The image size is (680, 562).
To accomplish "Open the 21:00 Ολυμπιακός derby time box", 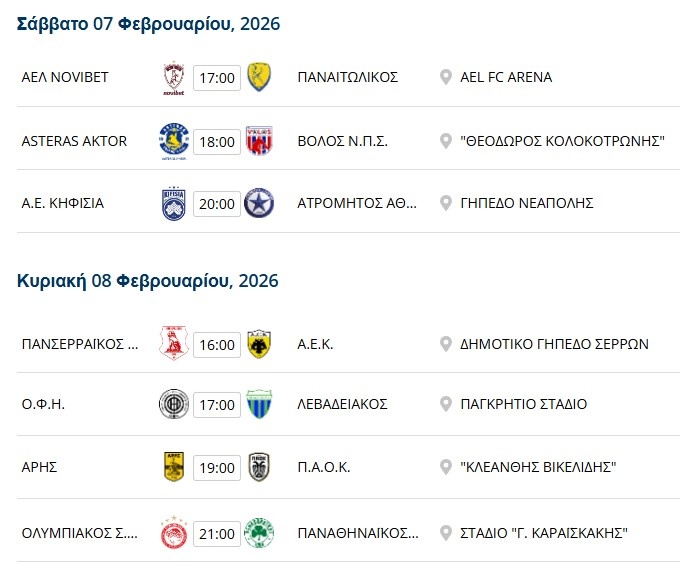I will tap(216, 533).
